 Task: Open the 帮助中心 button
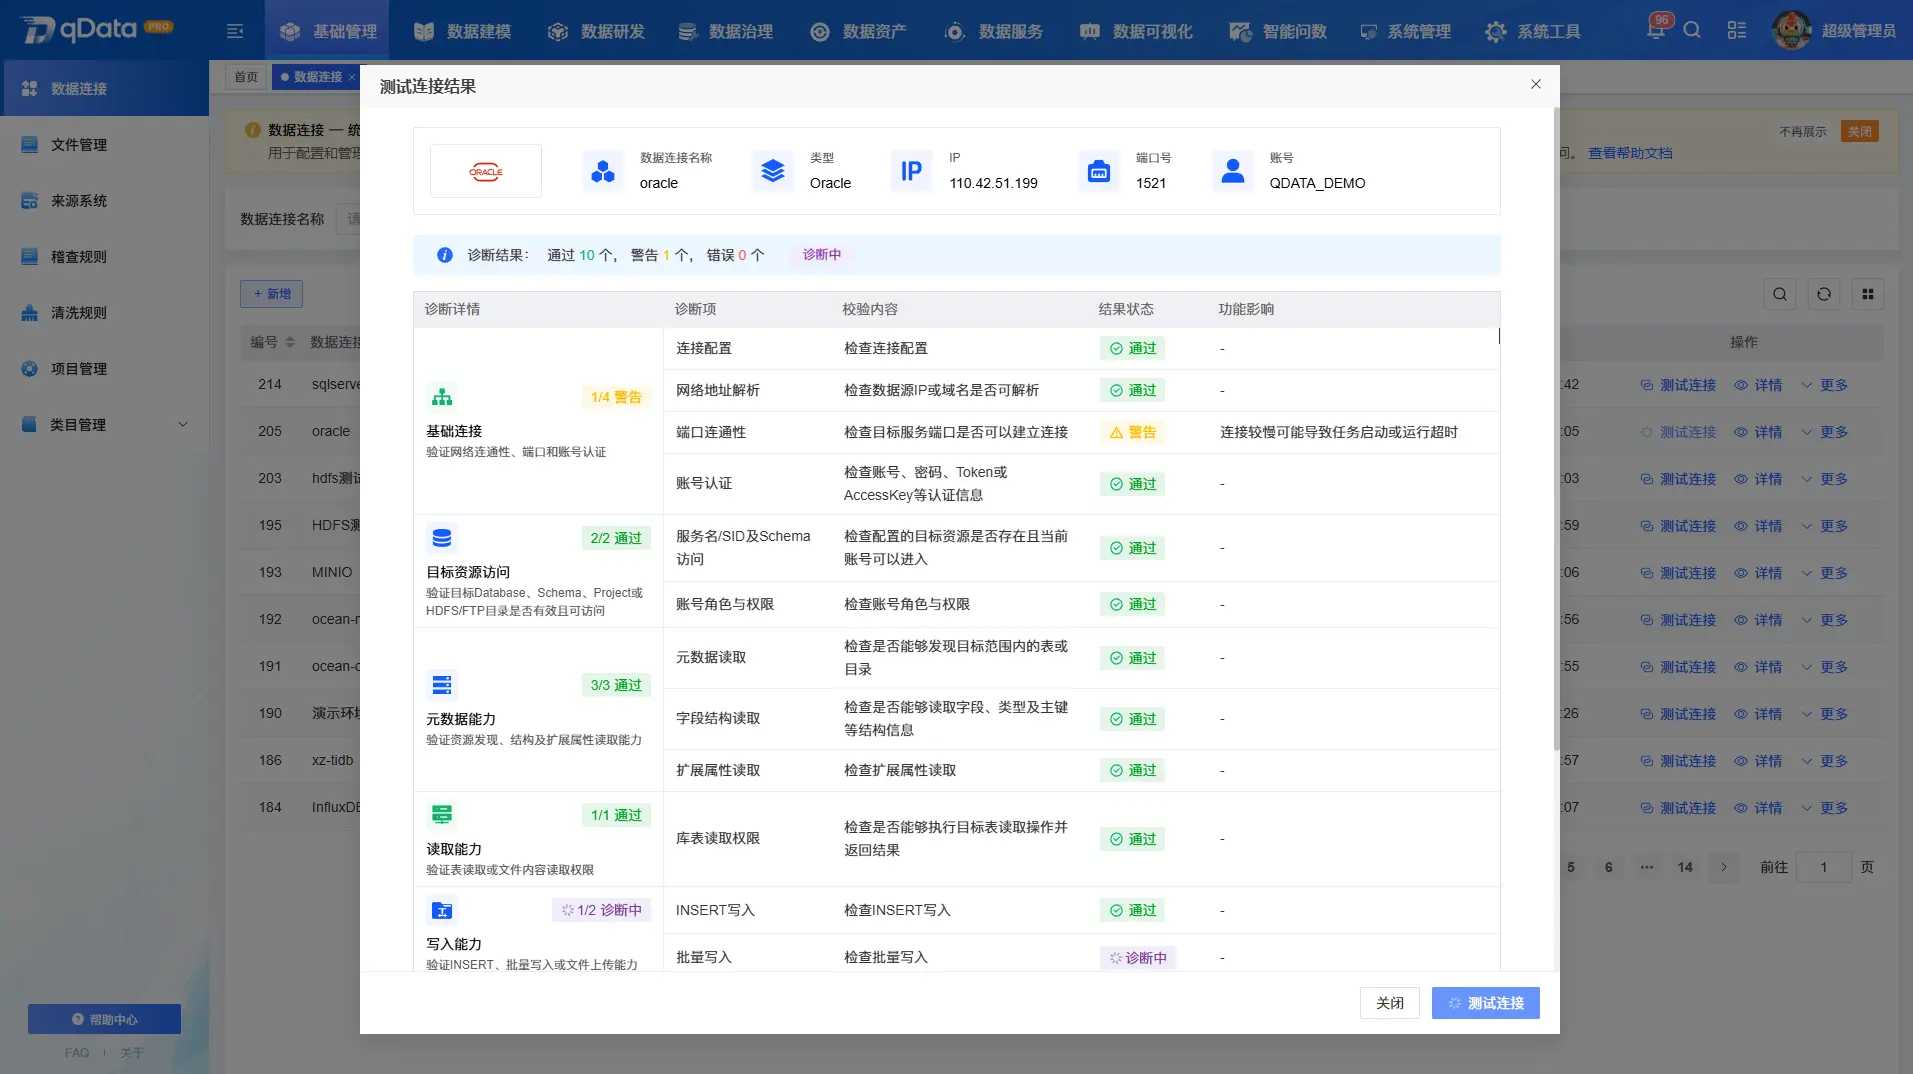pos(104,1019)
